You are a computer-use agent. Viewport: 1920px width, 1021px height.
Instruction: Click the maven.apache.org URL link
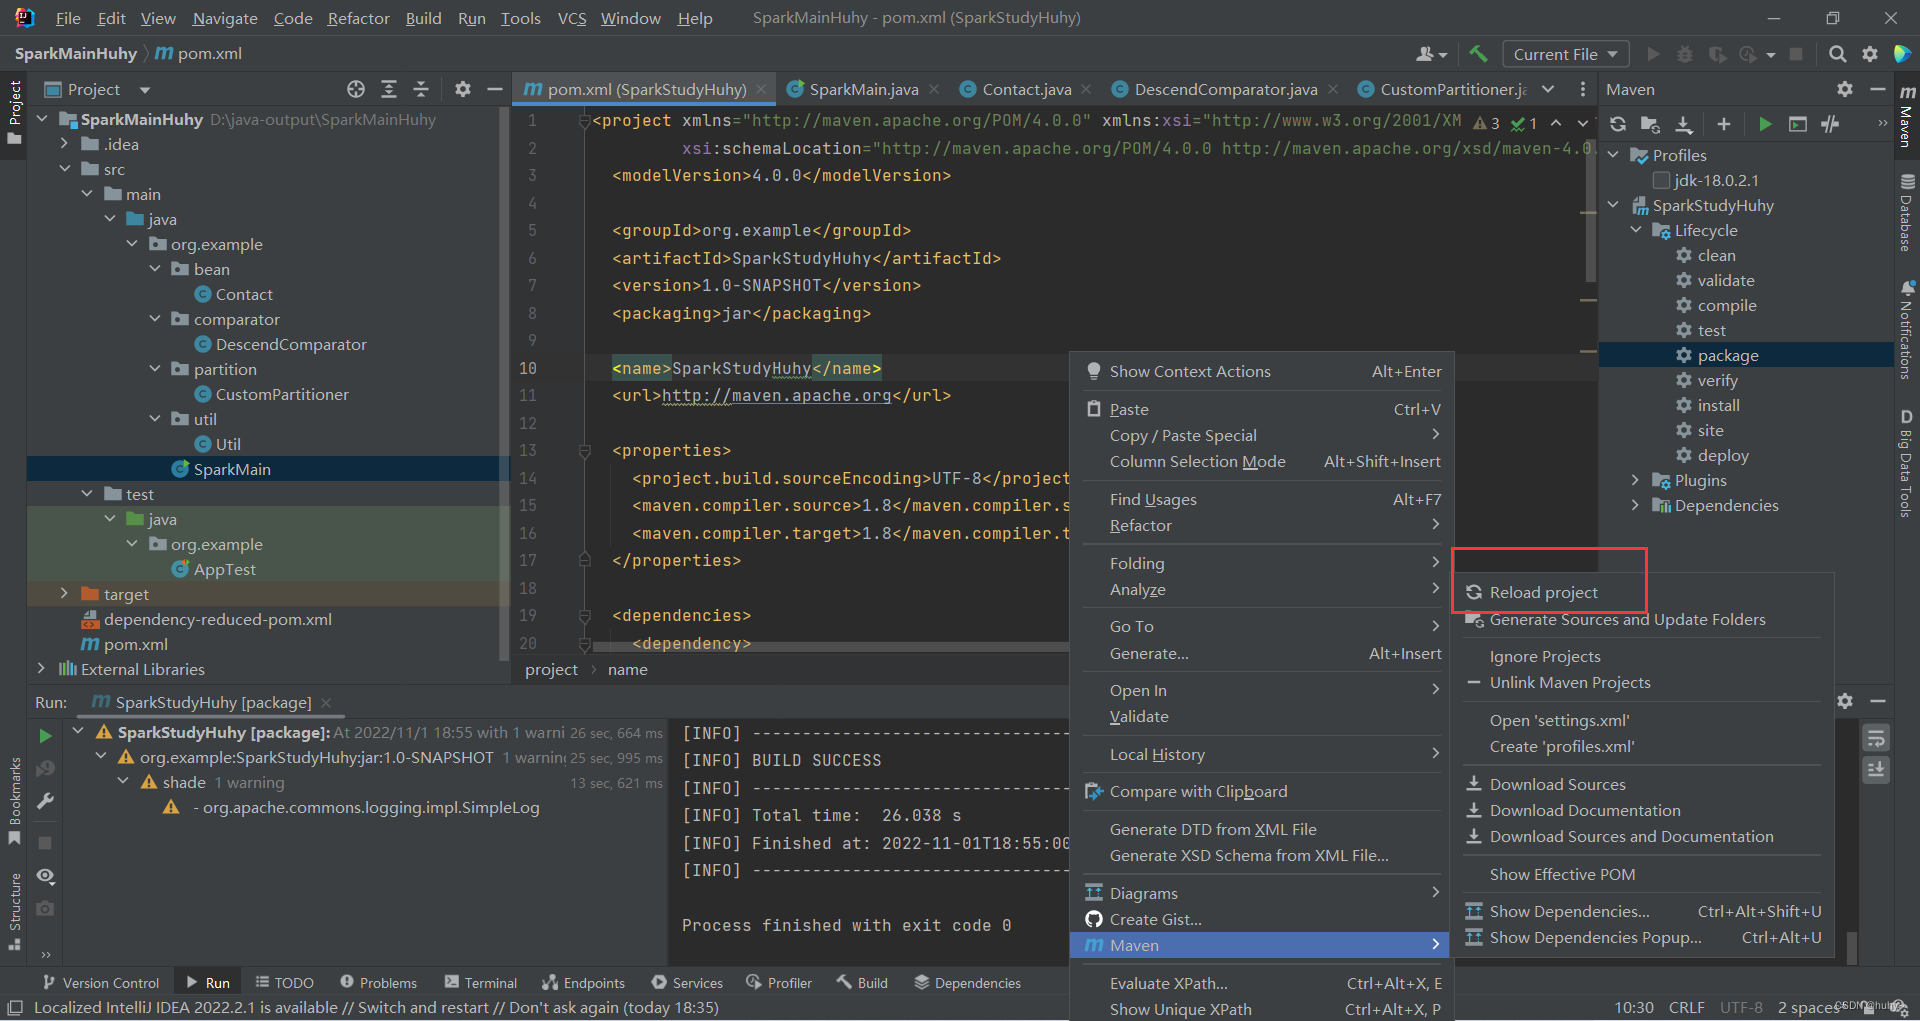(x=776, y=395)
